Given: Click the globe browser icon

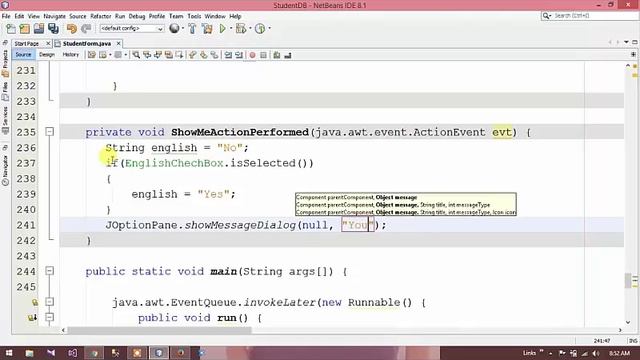Looking at the screenshot, I should click(x=174, y=29).
